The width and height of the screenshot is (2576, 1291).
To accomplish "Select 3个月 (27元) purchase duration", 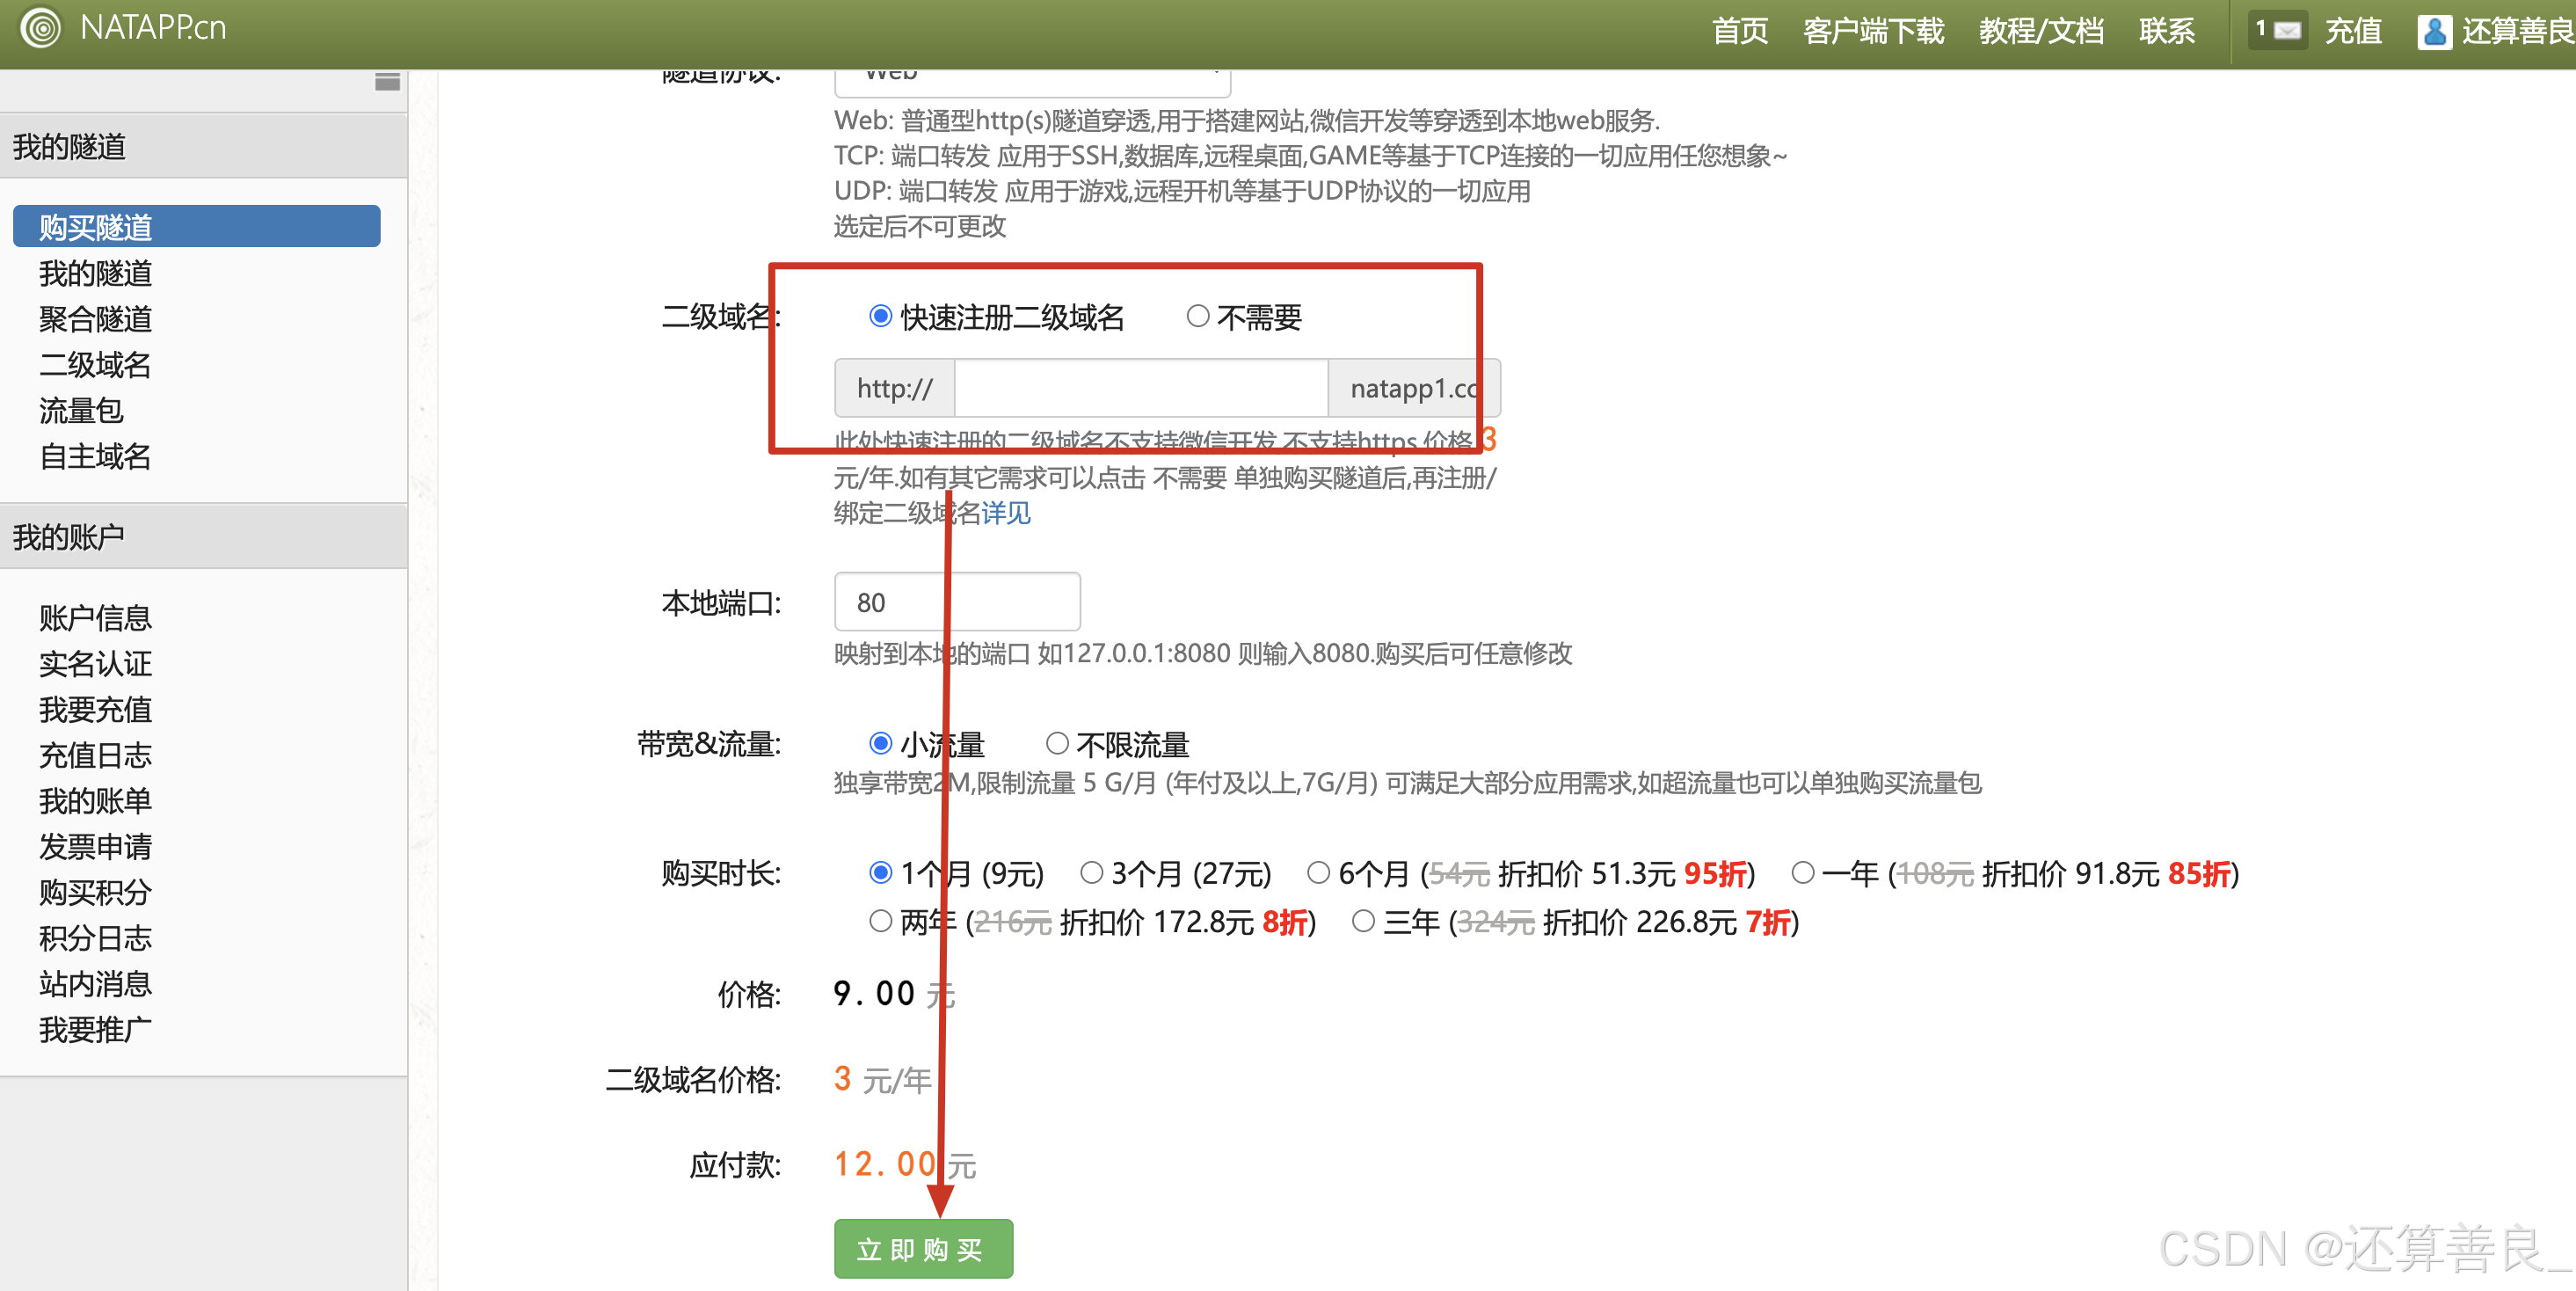I will coord(1091,873).
